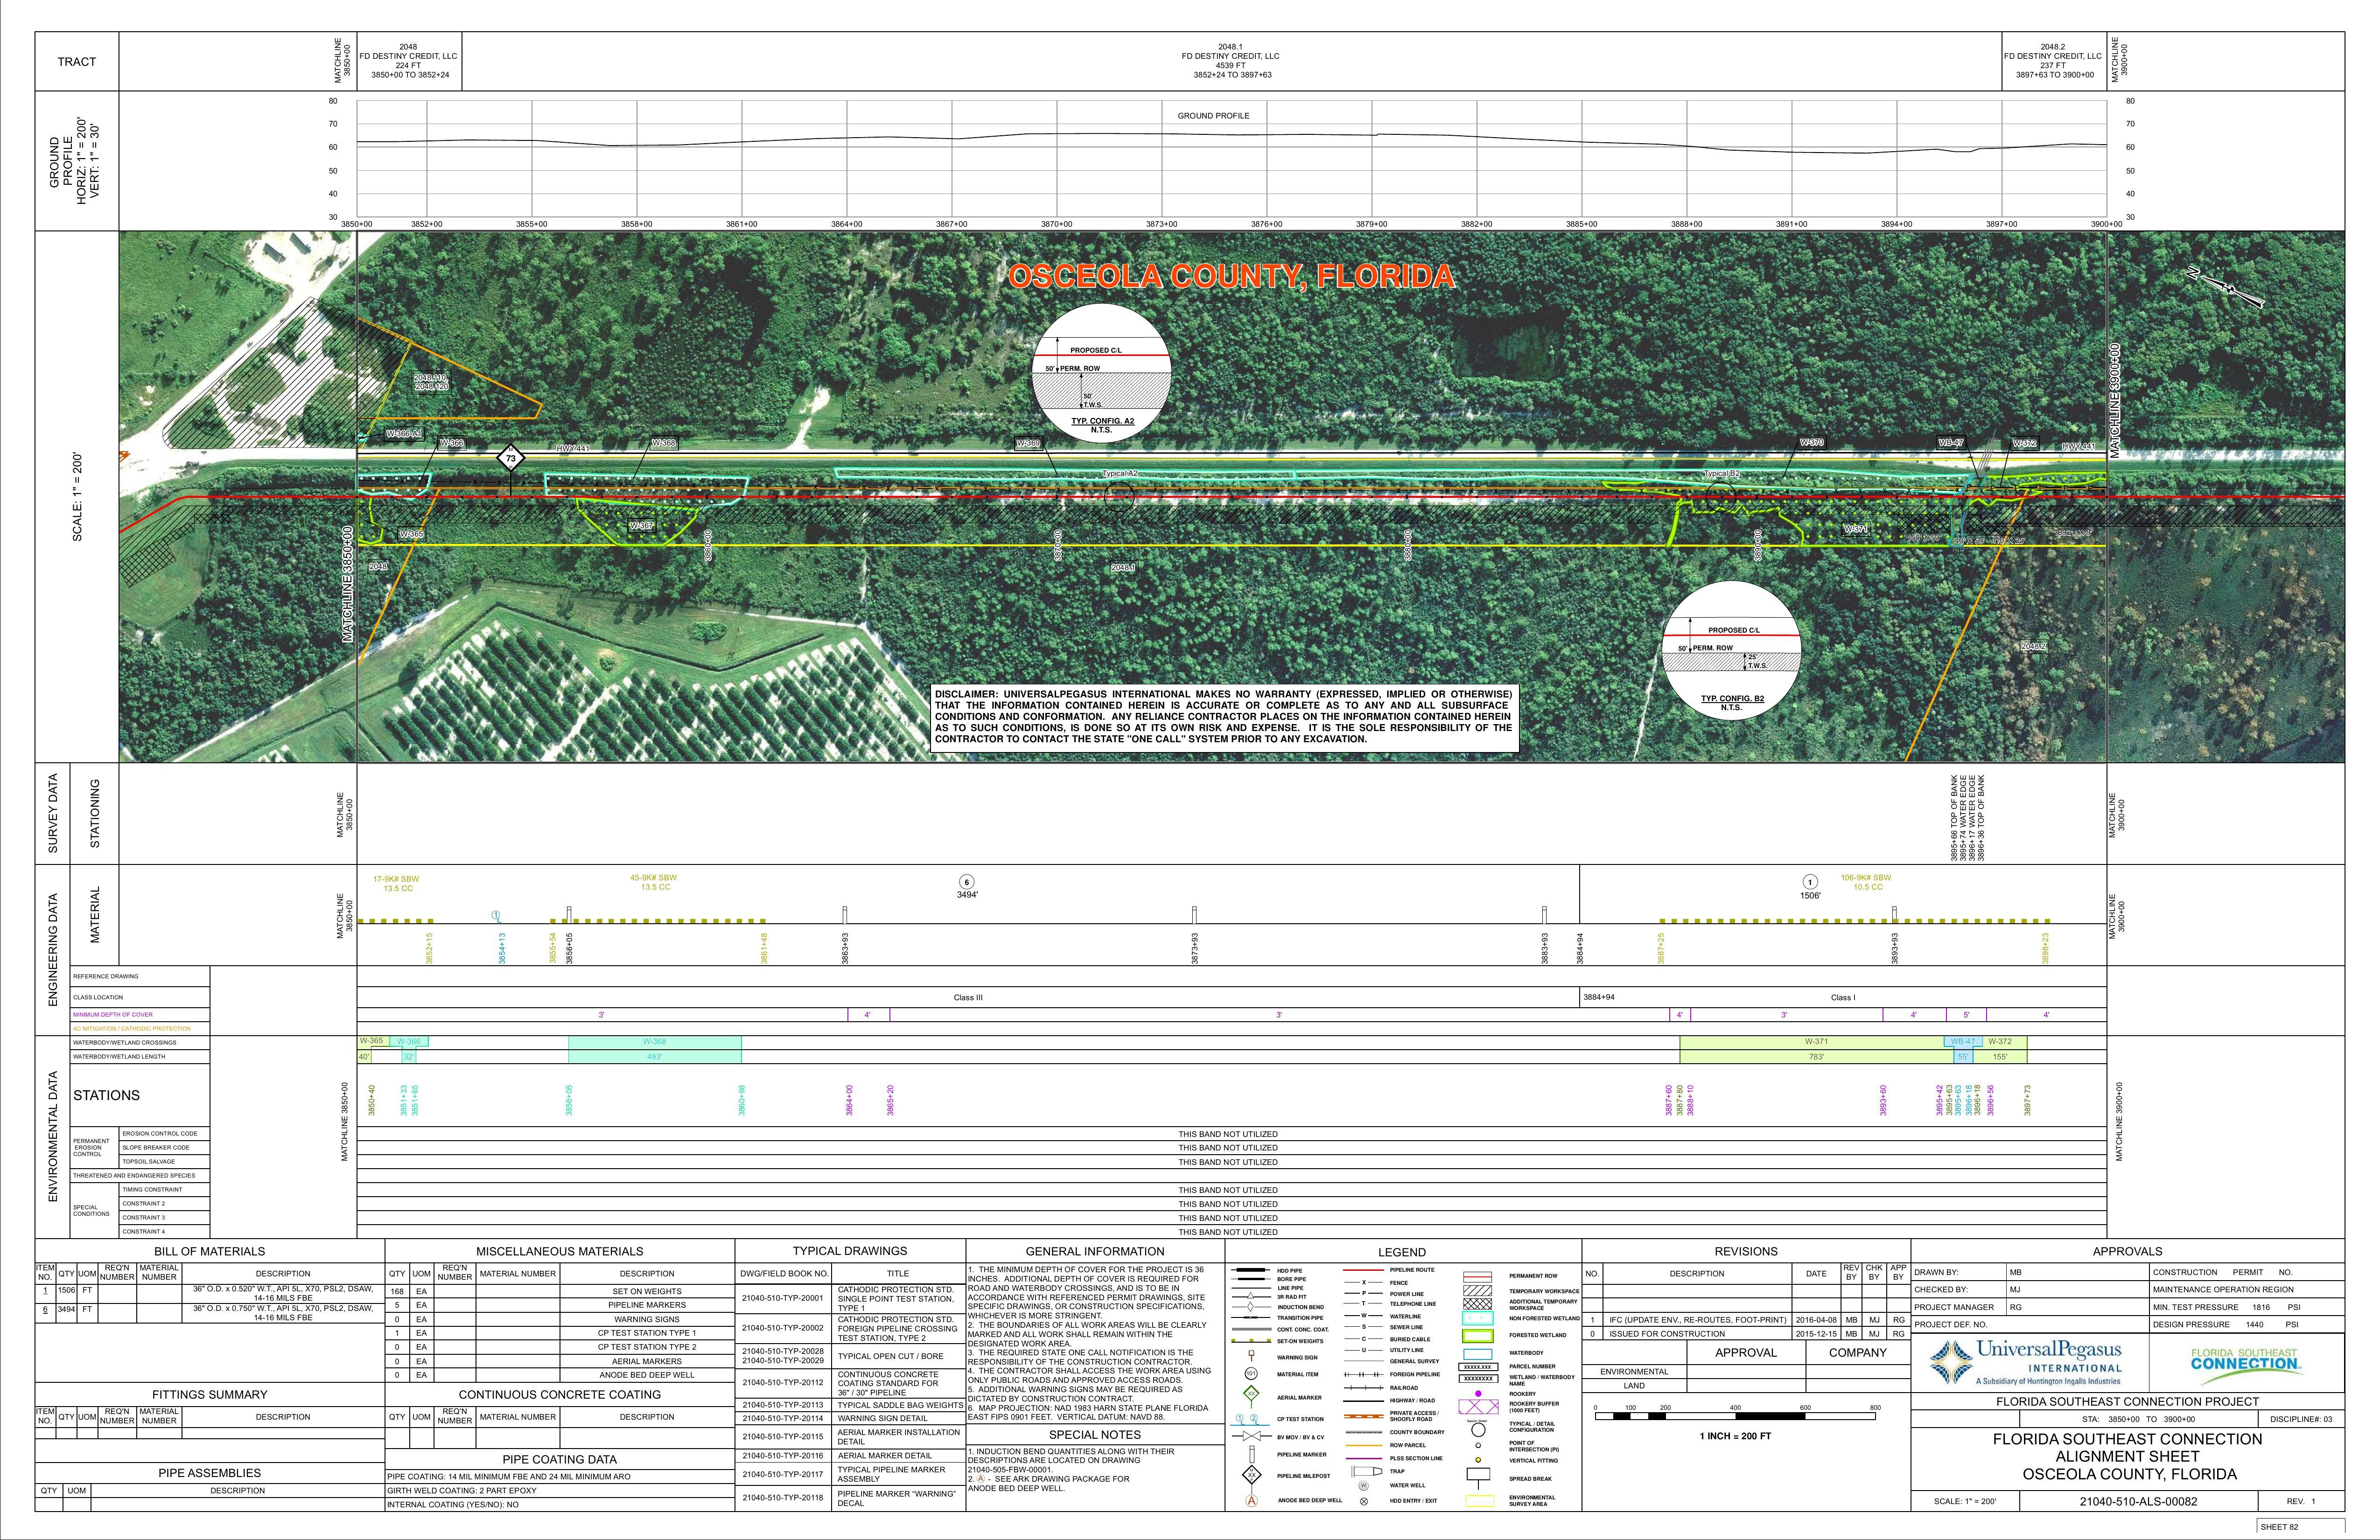Click the milepost 73 diamond on the map

click(511, 459)
